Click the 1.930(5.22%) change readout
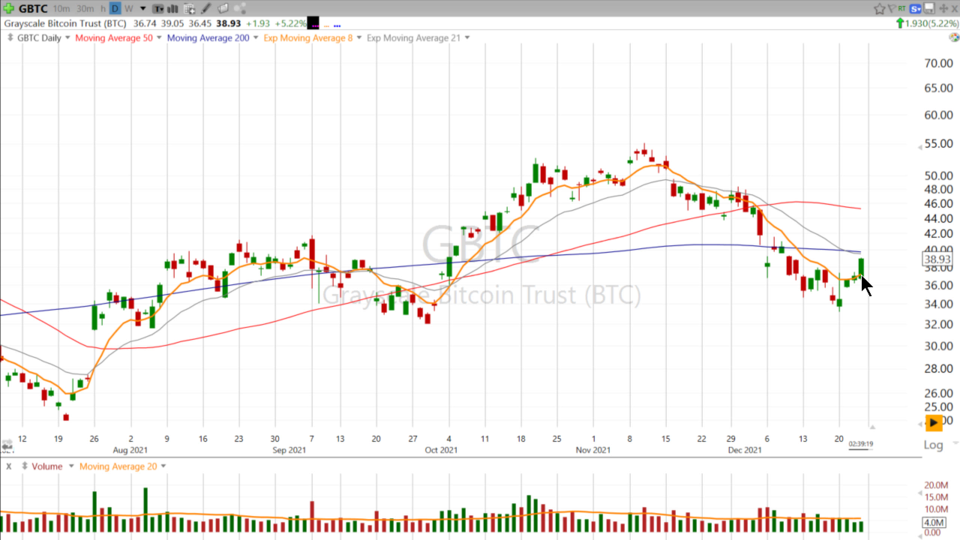 point(931,23)
